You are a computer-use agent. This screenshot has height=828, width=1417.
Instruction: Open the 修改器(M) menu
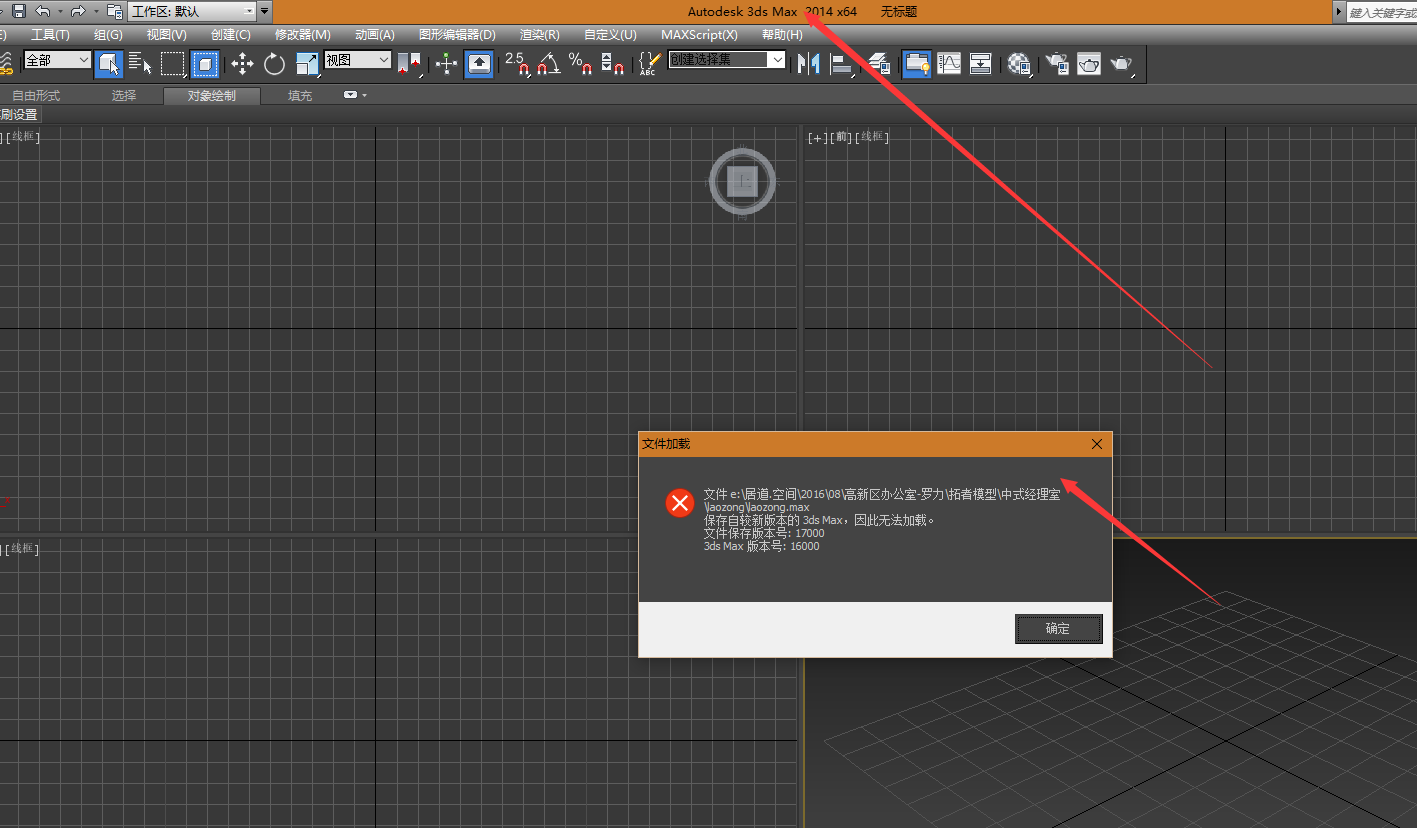coord(303,34)
